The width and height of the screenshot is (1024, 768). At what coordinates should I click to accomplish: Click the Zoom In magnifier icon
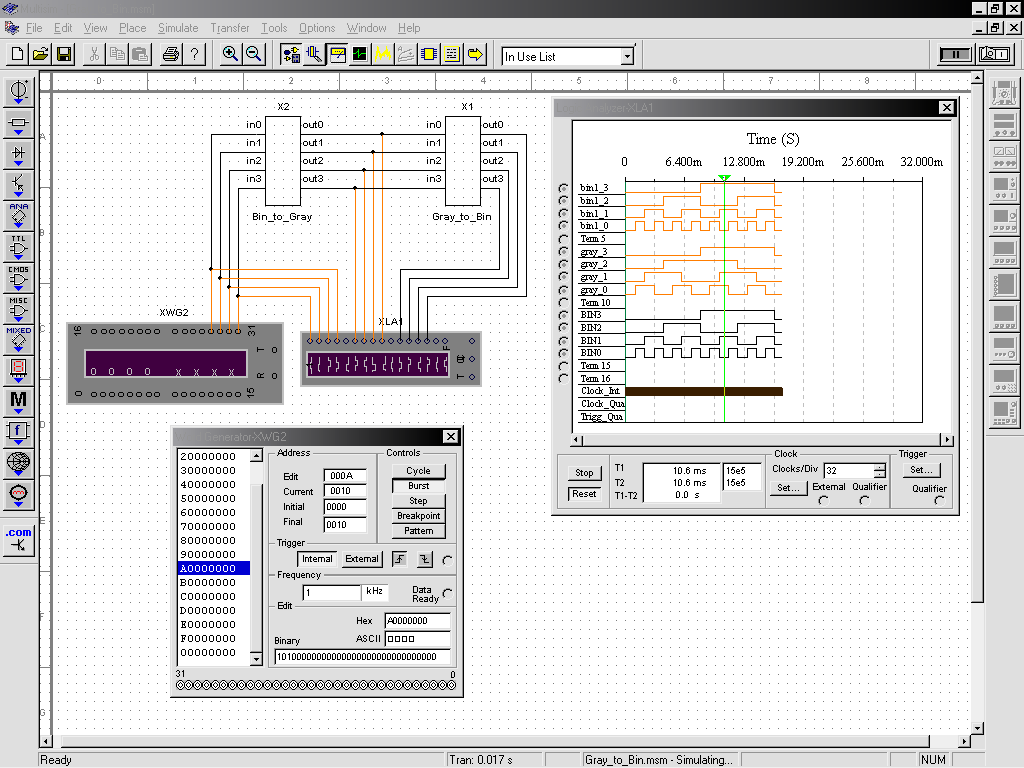230,54
